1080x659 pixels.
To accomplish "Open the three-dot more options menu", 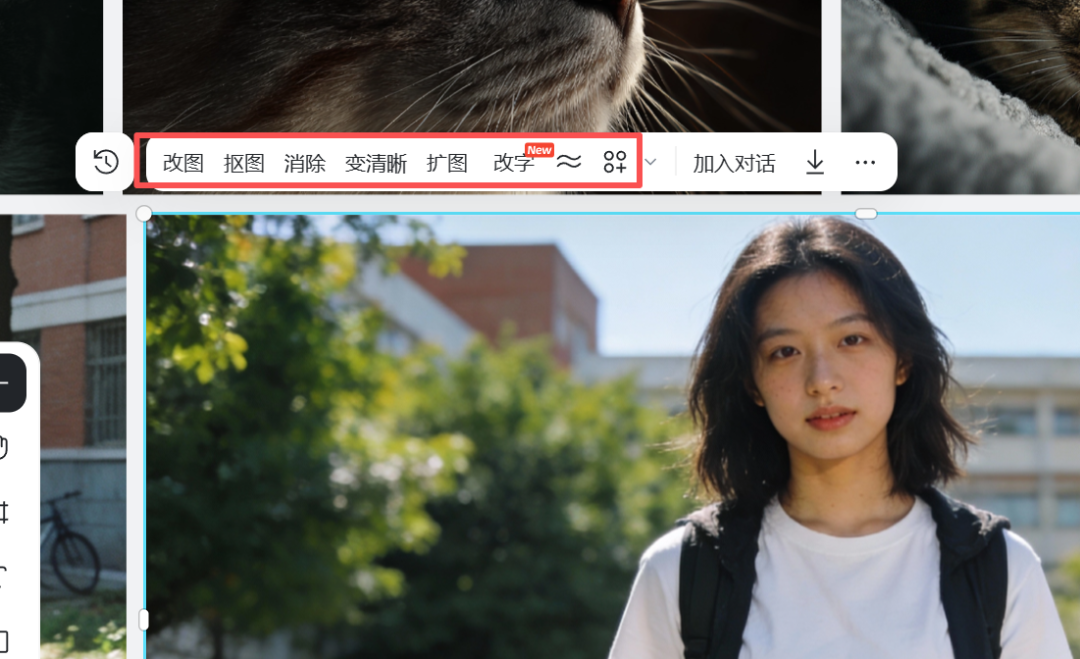I will pyautogui.click(x=864, y=161).
